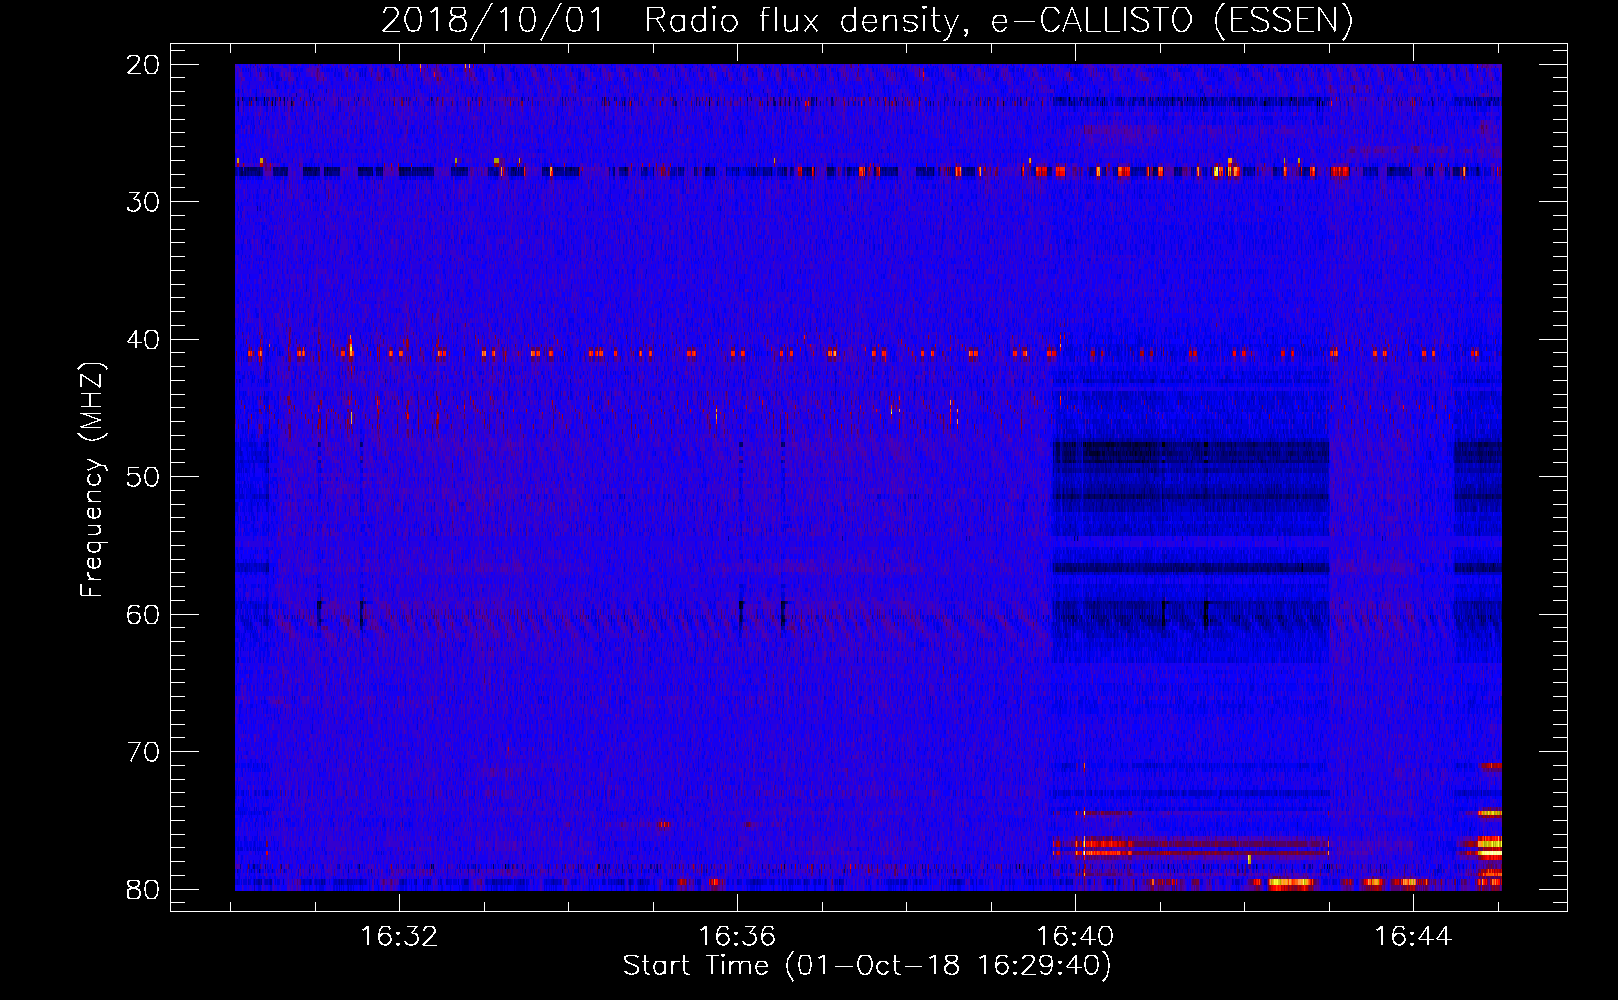Click the 16:44 time tick label
The height and width of the screenshot is (1000, 1618).
point(1412,936)
